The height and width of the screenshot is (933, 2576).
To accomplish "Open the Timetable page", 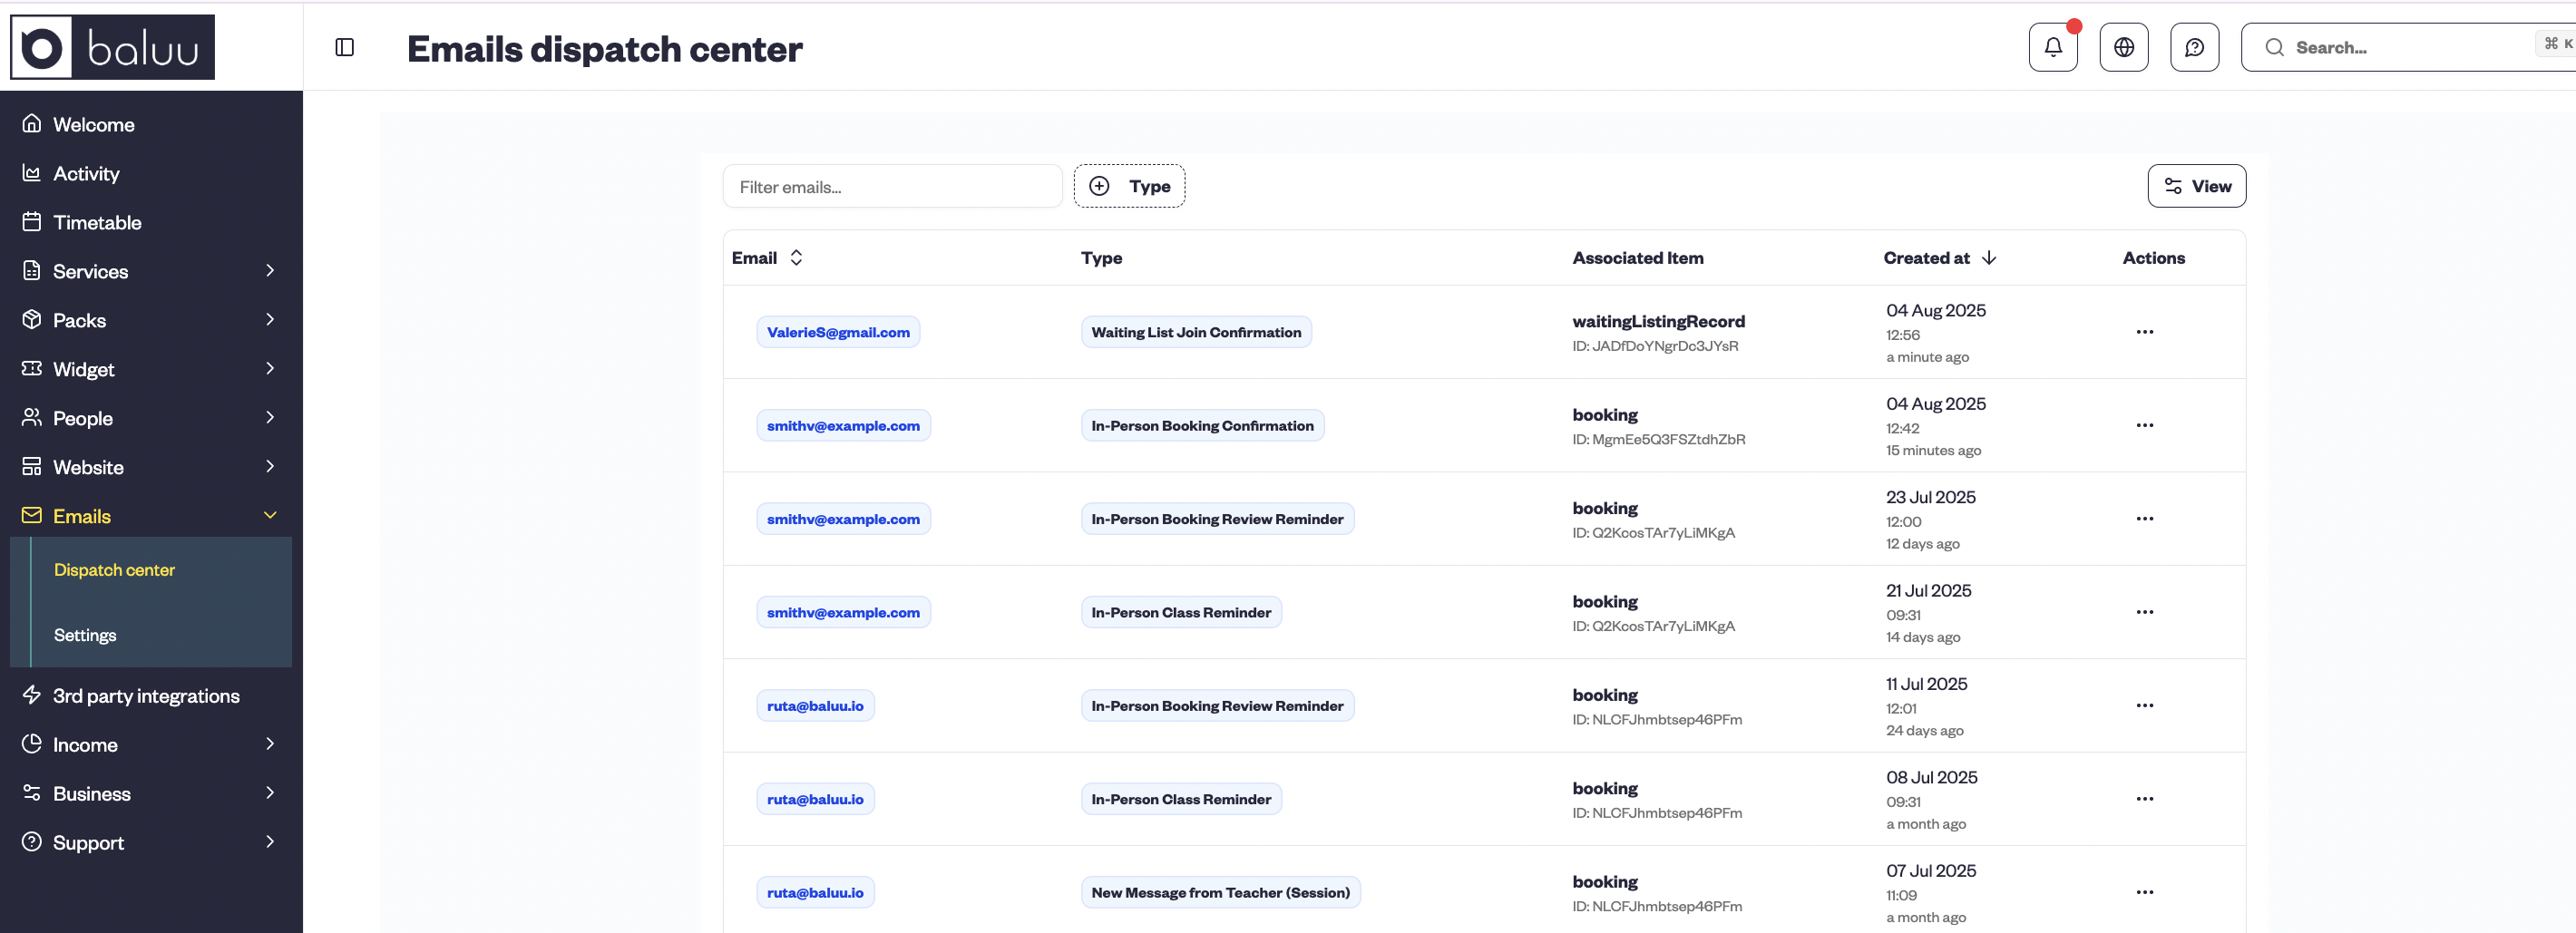I will pos(97,222).
